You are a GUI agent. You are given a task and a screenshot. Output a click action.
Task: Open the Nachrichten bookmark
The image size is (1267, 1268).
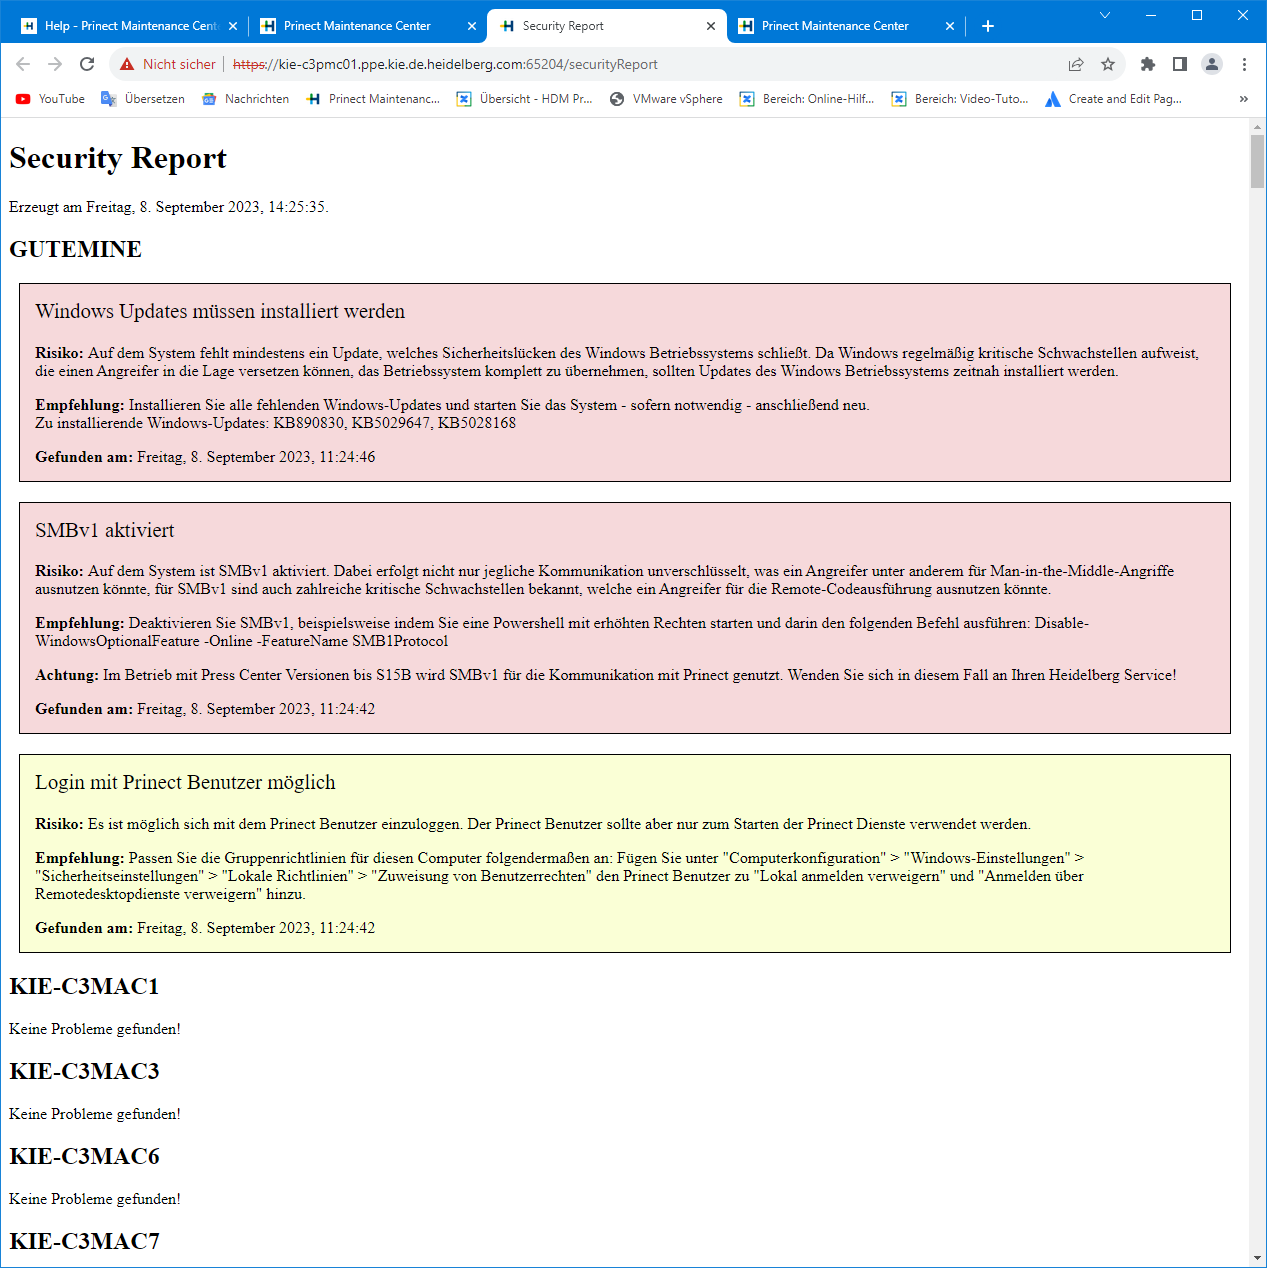[x=245, y=99]
